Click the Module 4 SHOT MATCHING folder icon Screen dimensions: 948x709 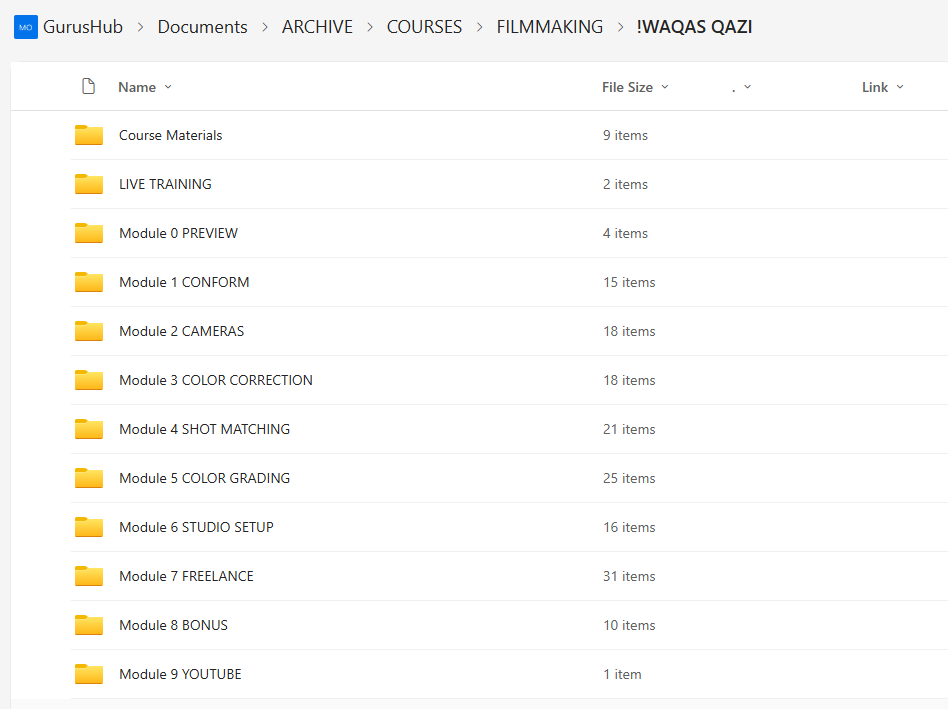tap(89, 429)
